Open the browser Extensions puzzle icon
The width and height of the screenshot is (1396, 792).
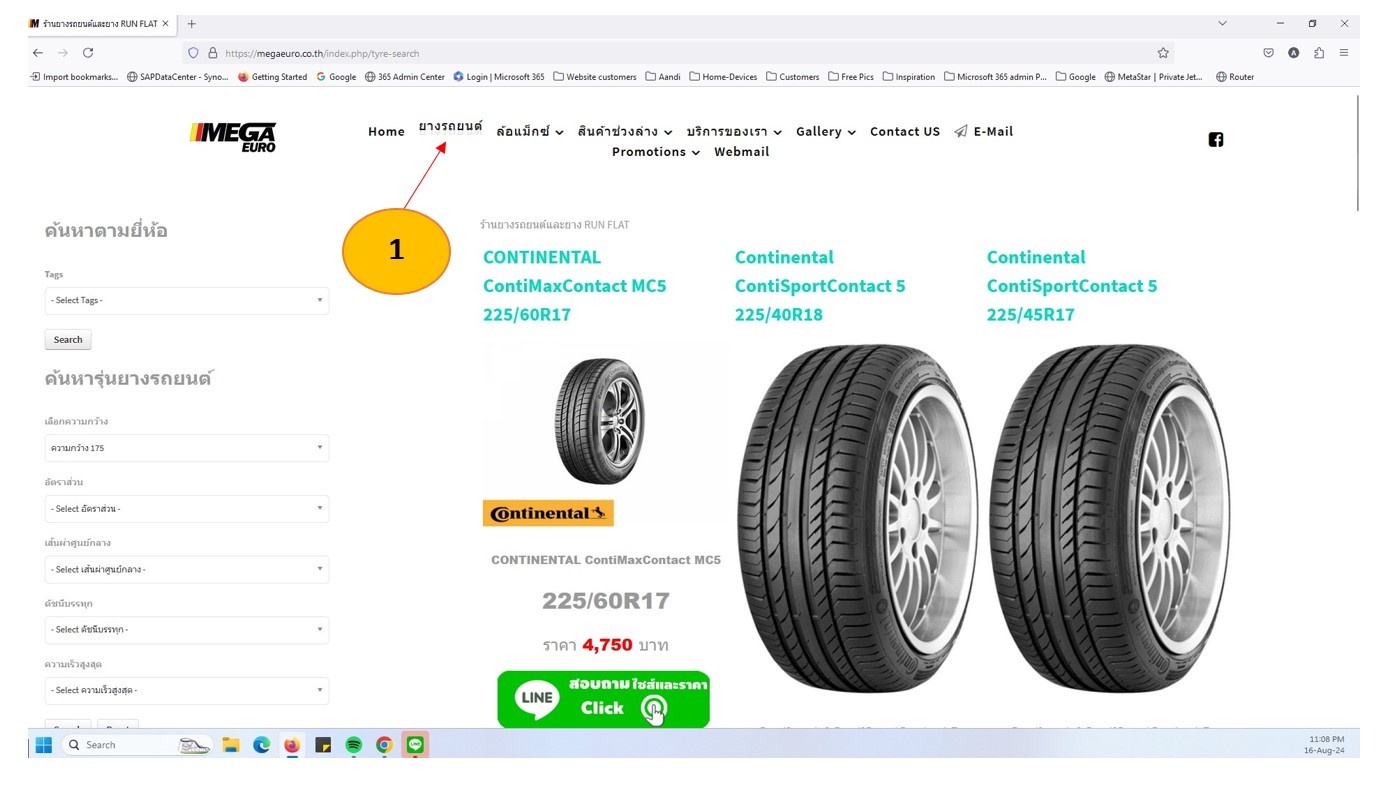tap(1319, 53)
